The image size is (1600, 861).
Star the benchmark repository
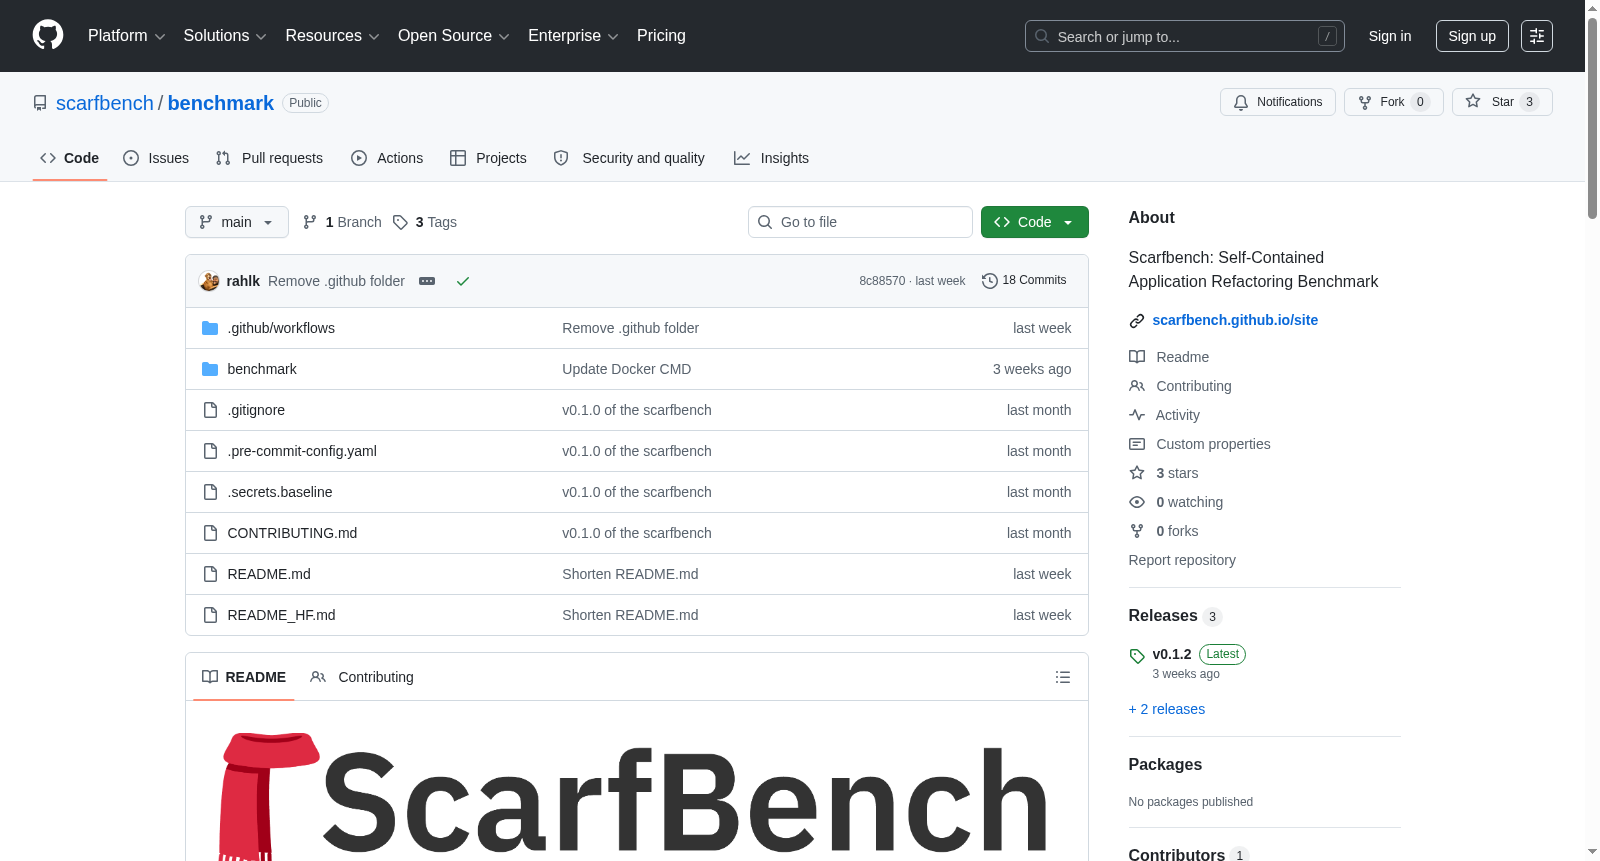[x=1501, y=102]
